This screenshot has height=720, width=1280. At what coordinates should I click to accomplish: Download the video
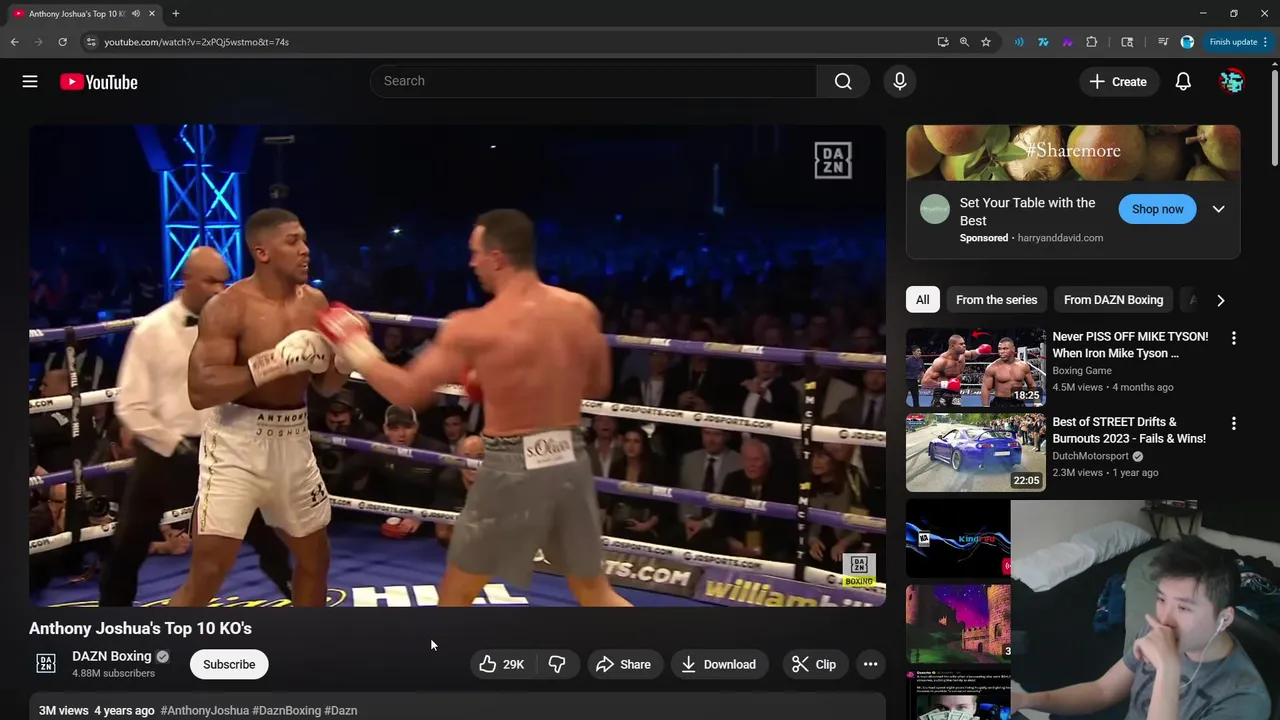tap(719, 664)
